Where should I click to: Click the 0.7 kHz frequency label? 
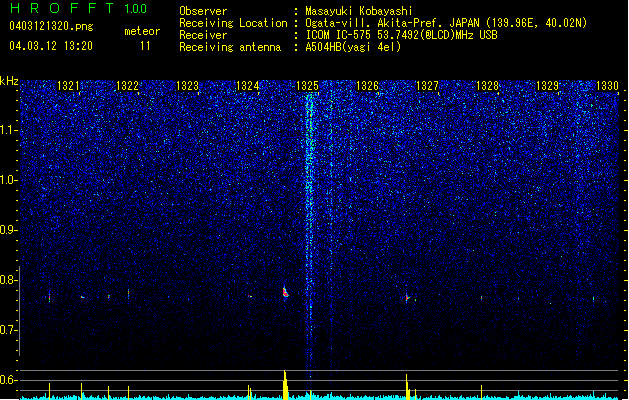point(9,330)
